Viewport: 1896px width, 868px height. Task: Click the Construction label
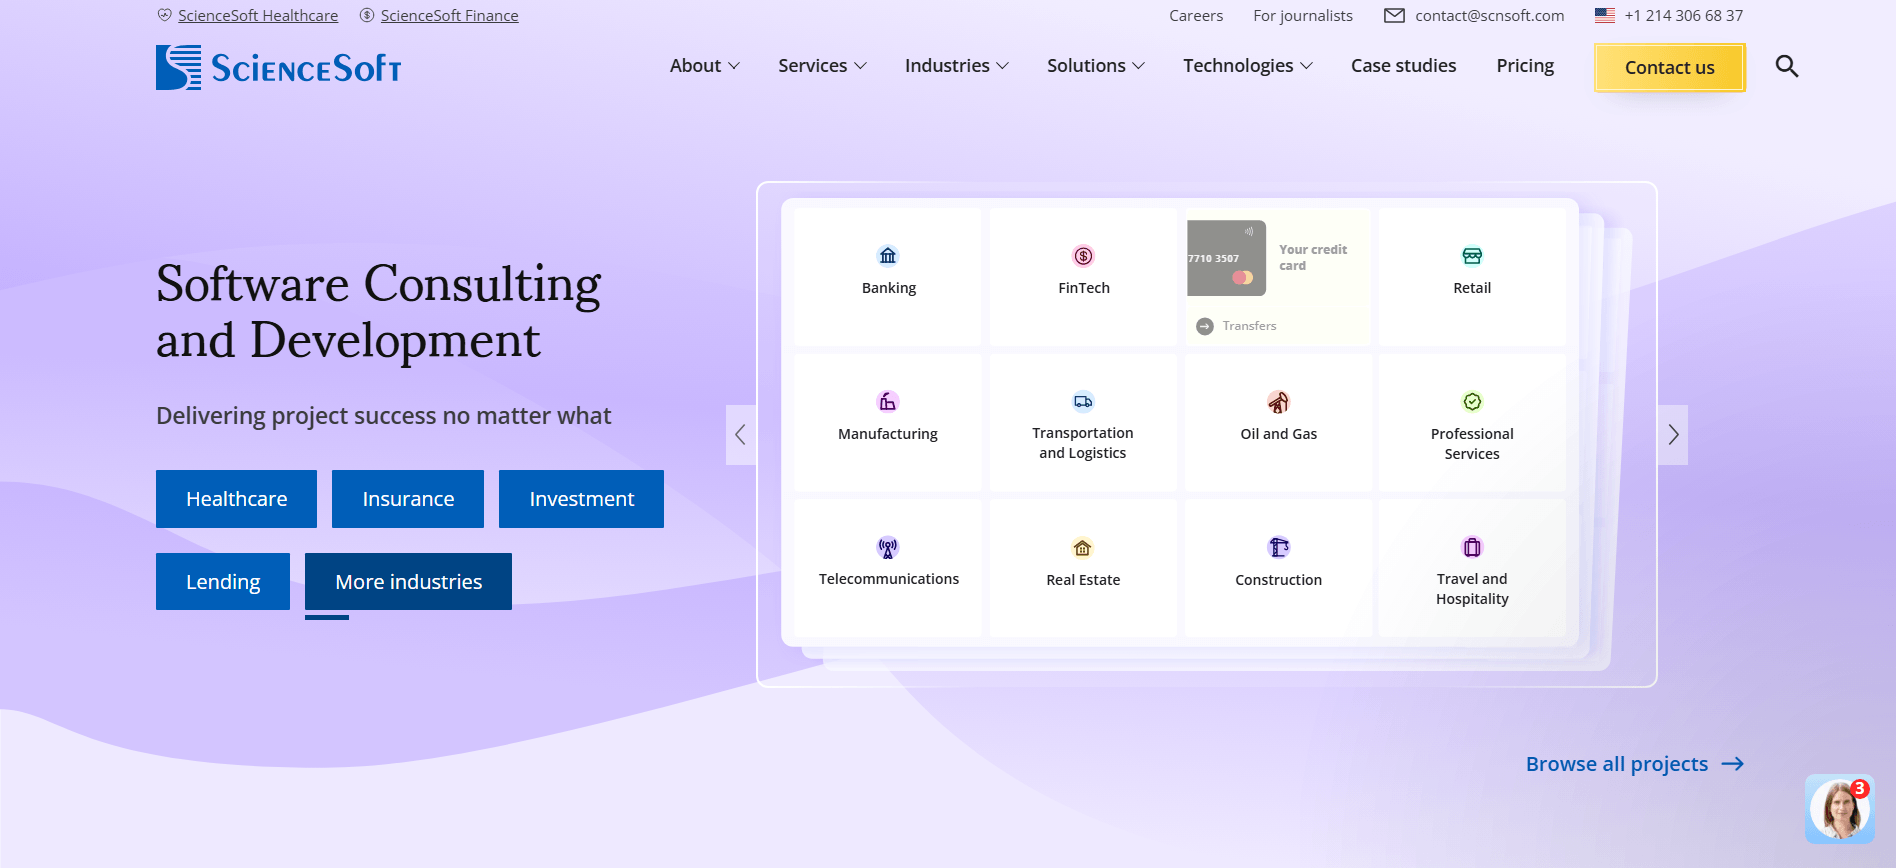1278,580
